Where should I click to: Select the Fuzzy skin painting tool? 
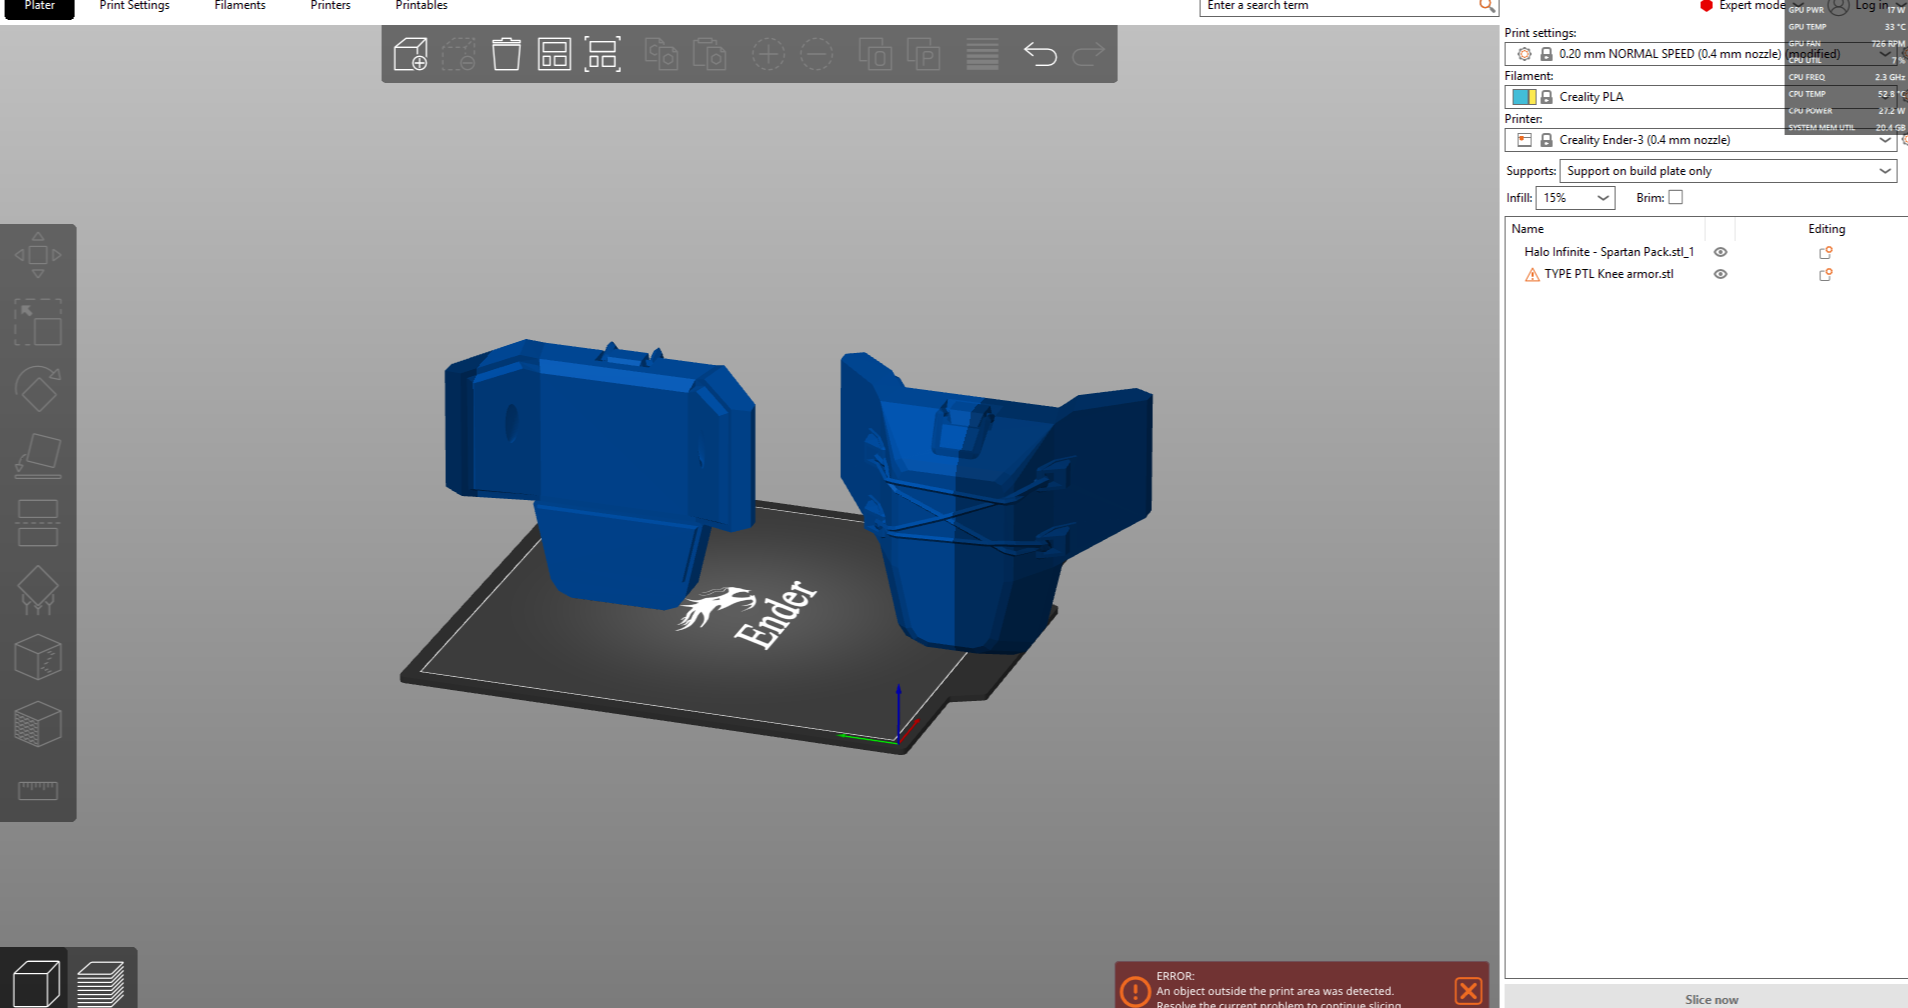[x=38, y=724]
